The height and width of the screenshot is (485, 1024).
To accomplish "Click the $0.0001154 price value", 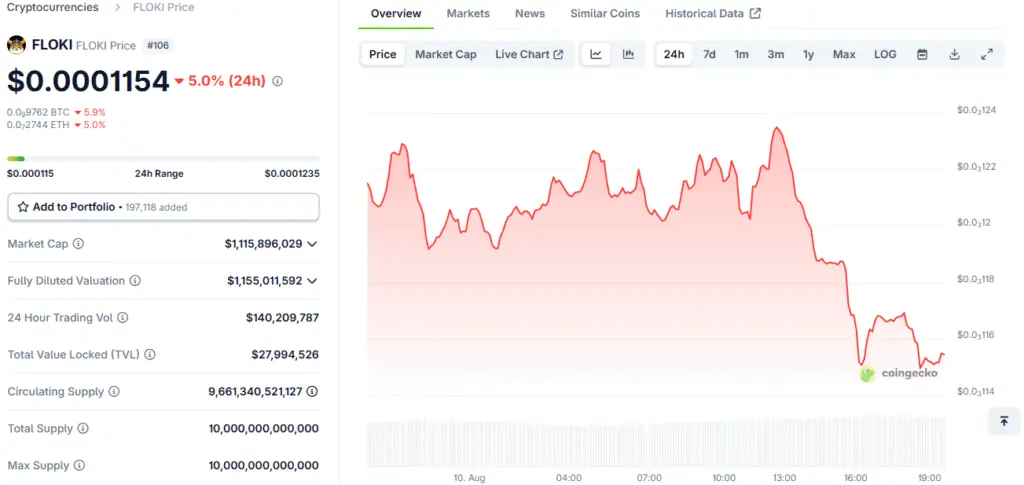I will (x=88, y=81).
